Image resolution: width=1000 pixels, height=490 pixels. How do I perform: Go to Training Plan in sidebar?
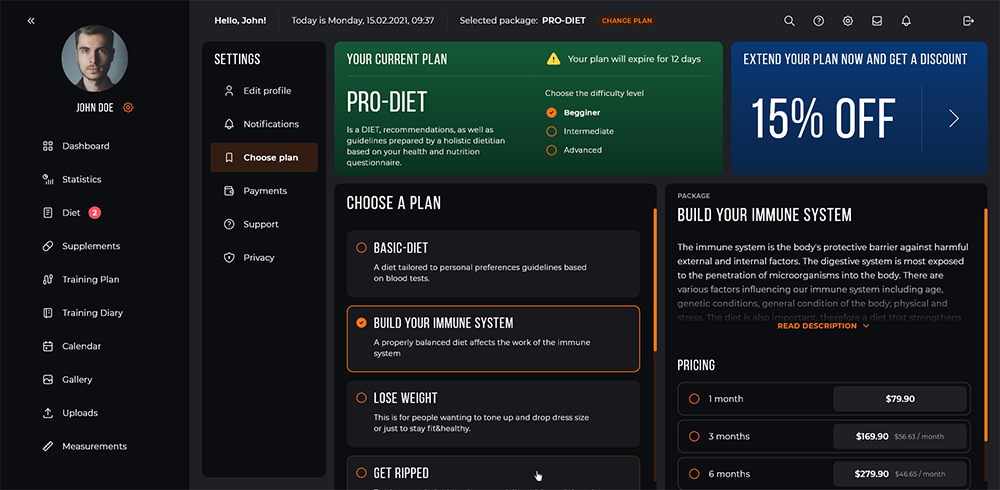[90, 279]
